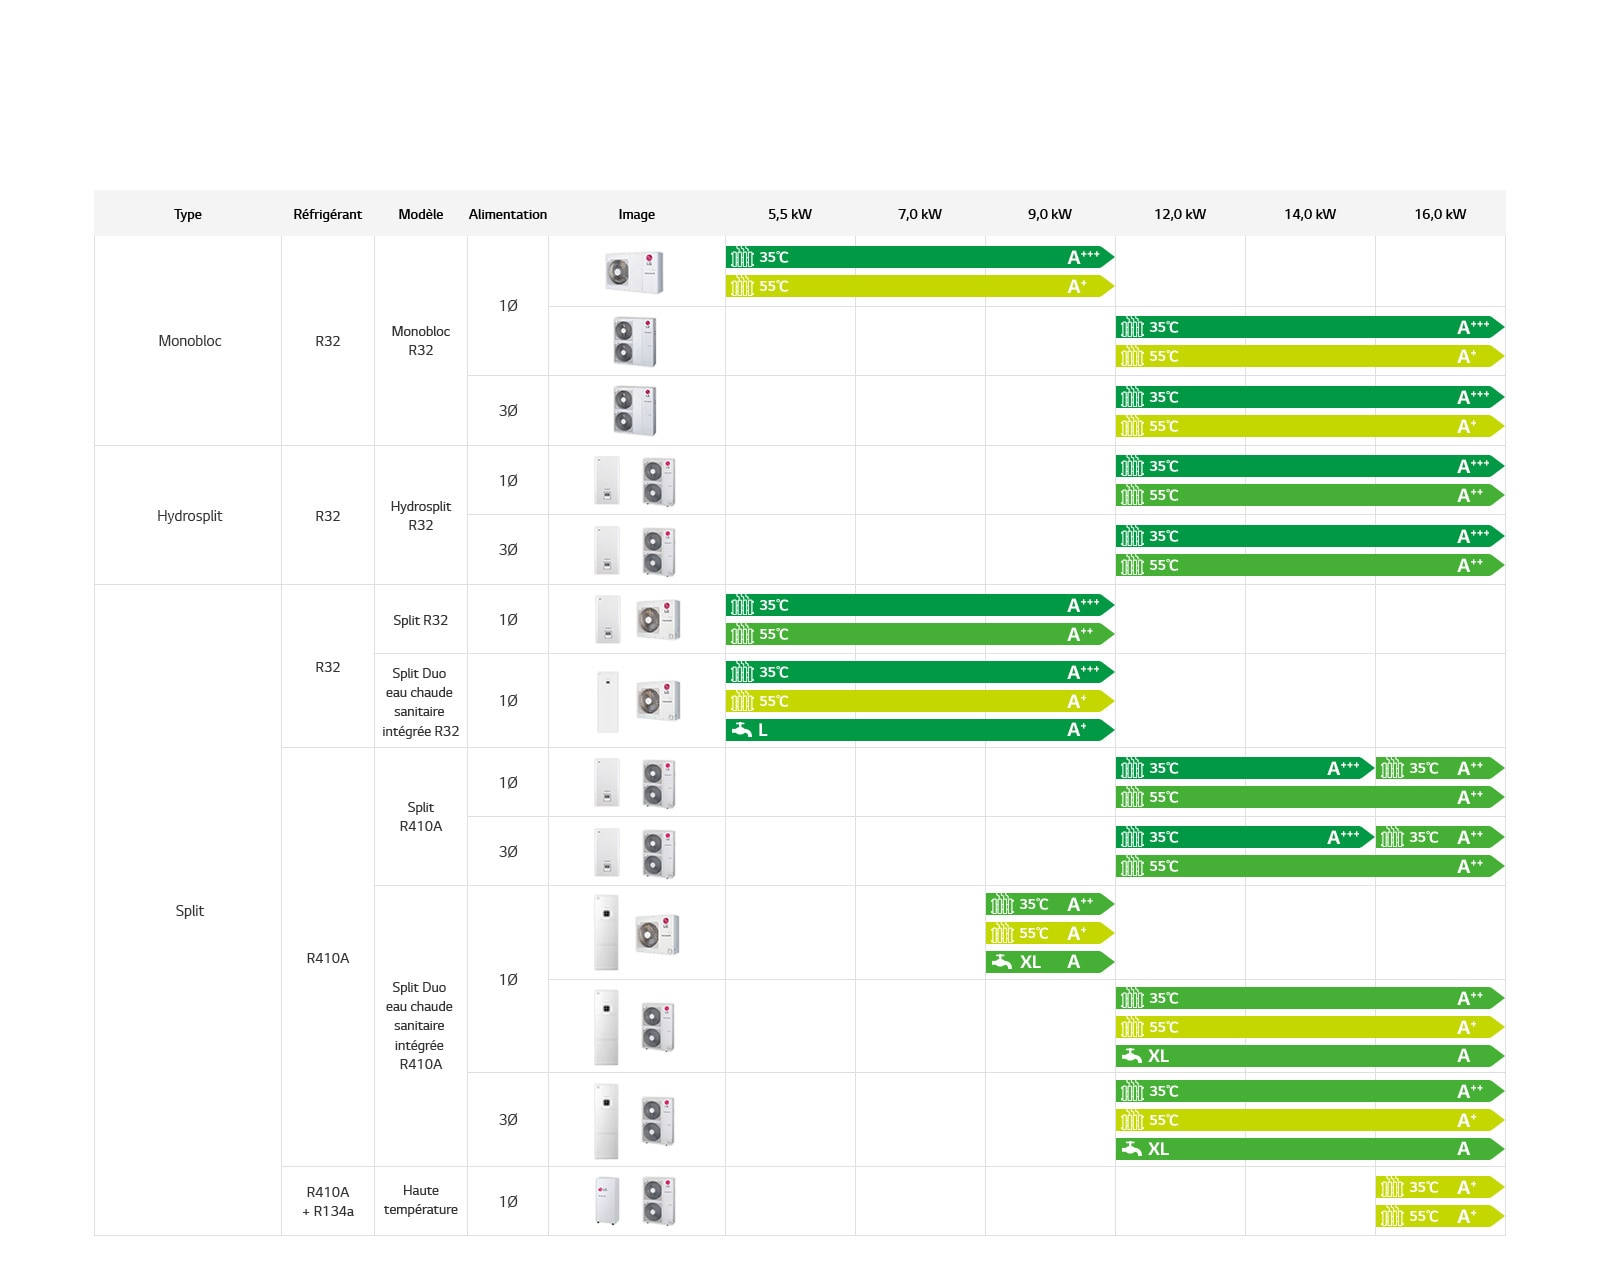
Task: Click the faucet icon in the L-rated bar
Action: click(741, 730)
